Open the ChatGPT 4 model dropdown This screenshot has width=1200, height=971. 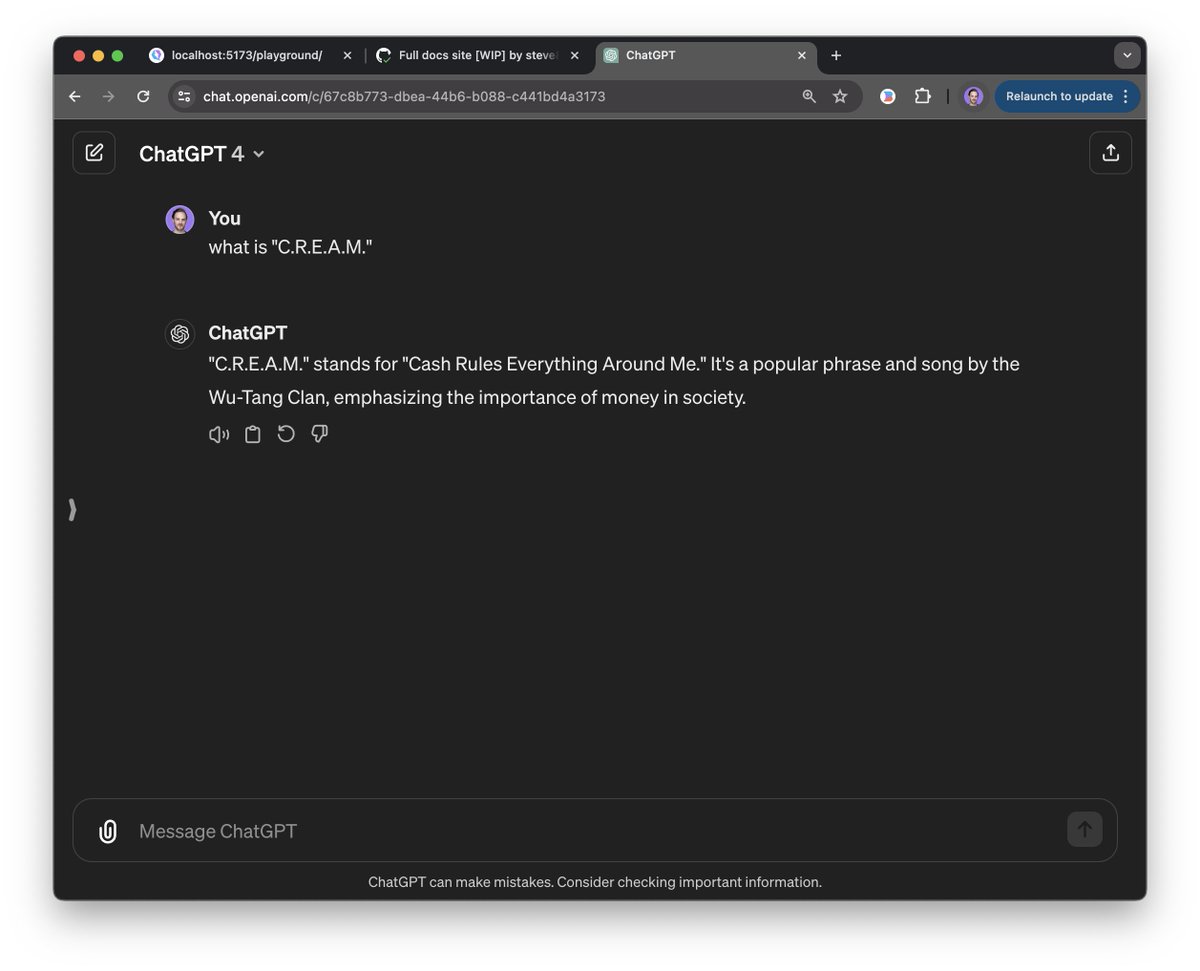pyautogui.click(x=202, y=154)
